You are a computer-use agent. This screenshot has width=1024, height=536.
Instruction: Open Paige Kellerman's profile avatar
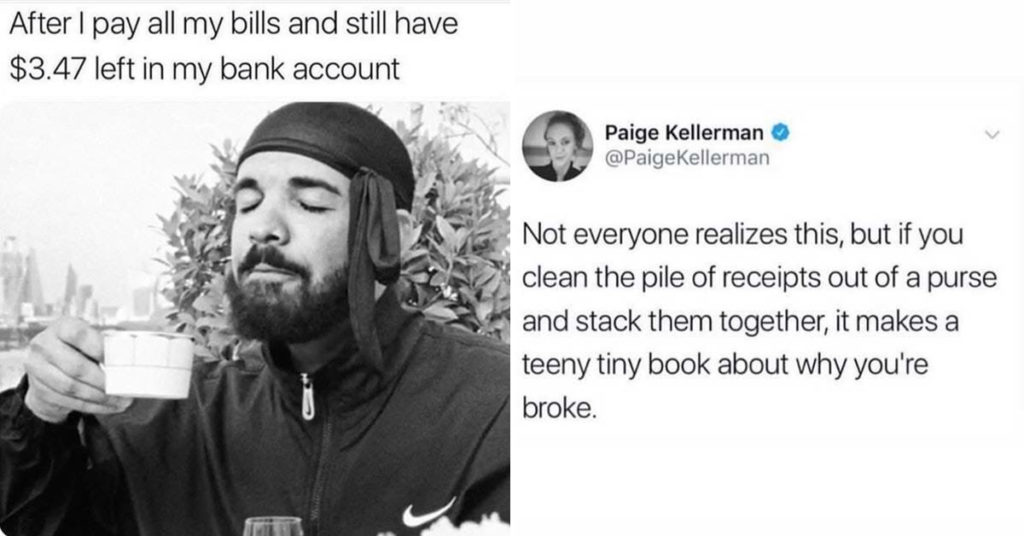pyautogui.click(x=557, y=146)
